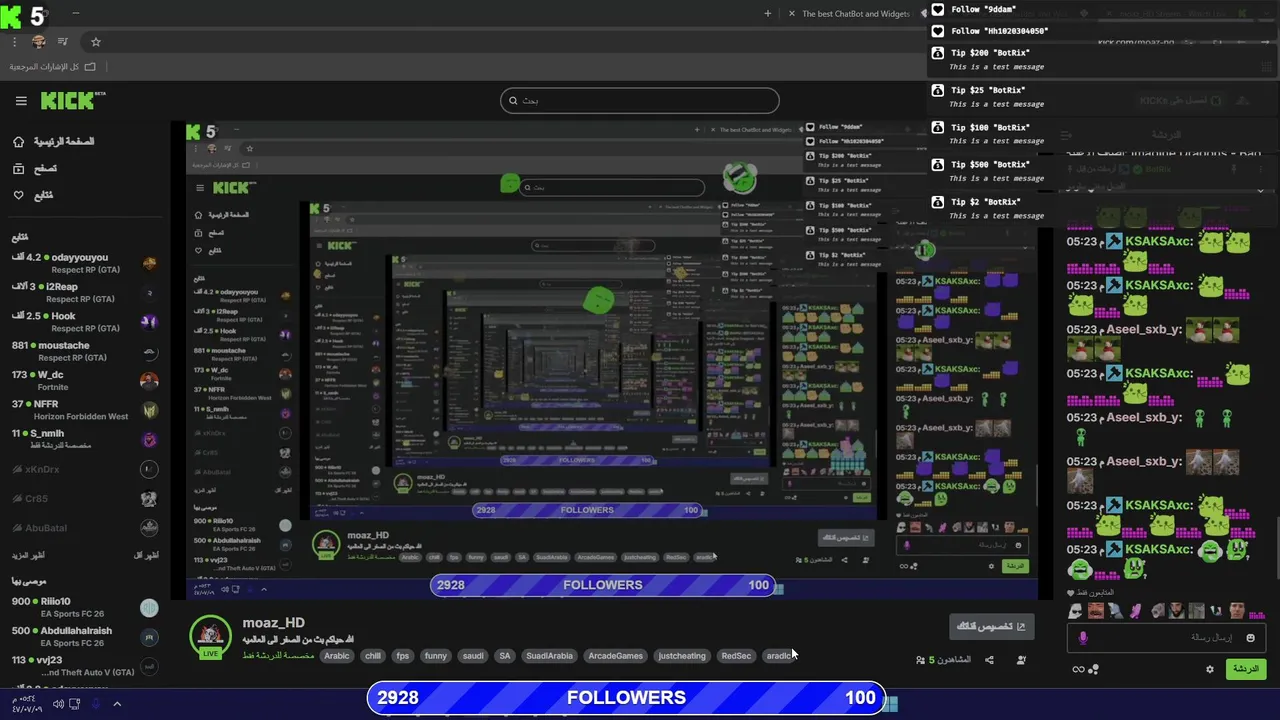Screen dimensions: 1280x720
Task: Open offline channel Cr85
Action: click(82, 498)
